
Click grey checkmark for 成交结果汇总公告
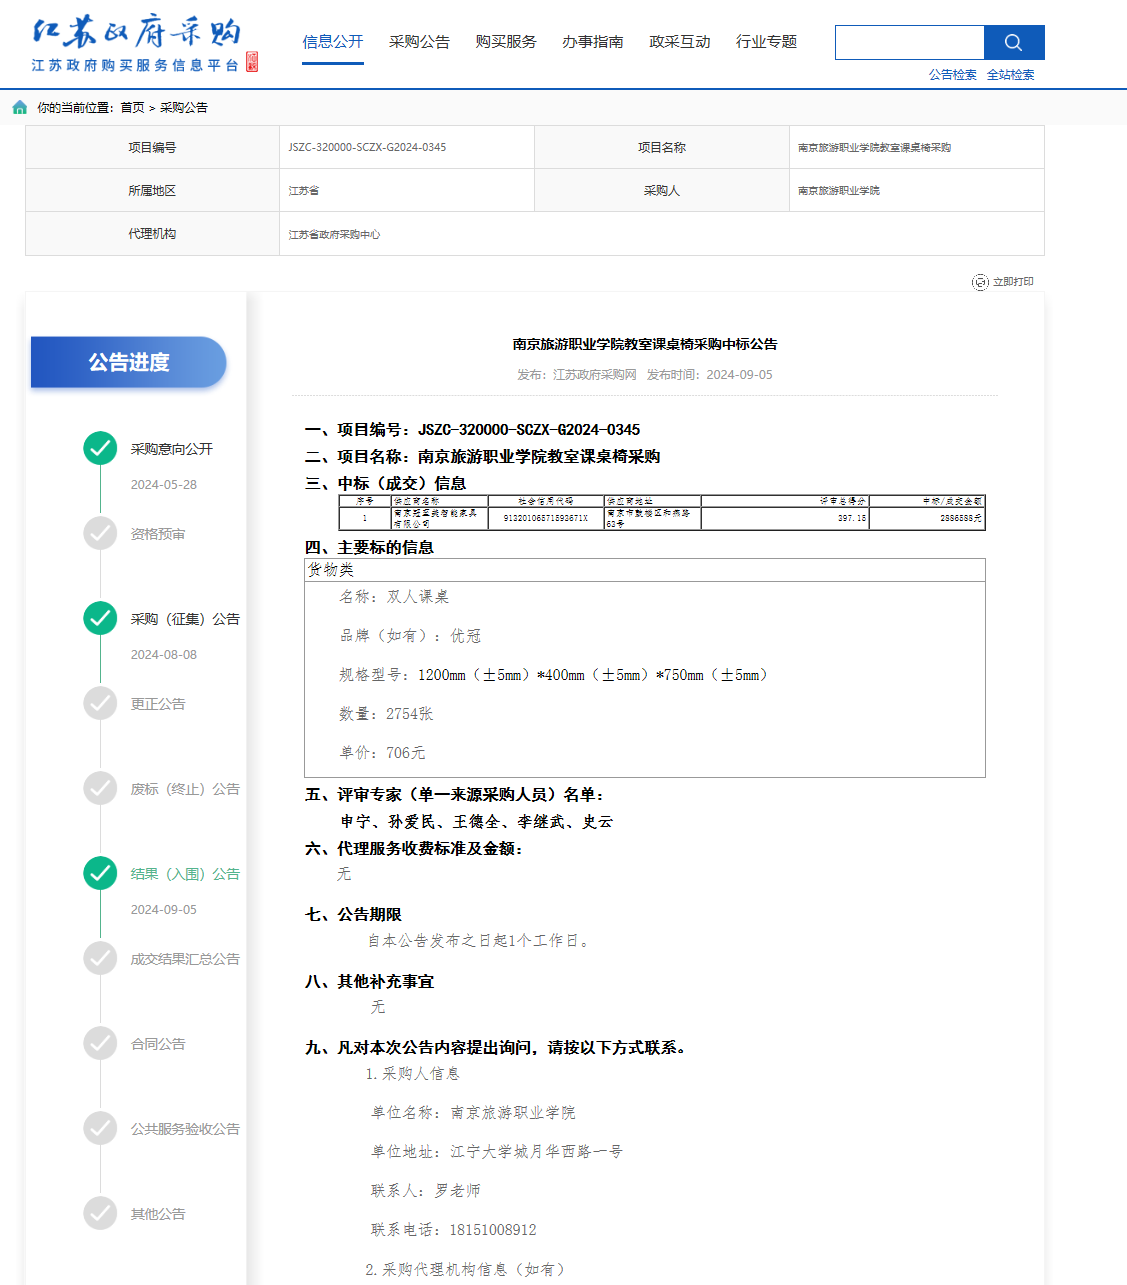pyautogui.click(x=100, y=958)
